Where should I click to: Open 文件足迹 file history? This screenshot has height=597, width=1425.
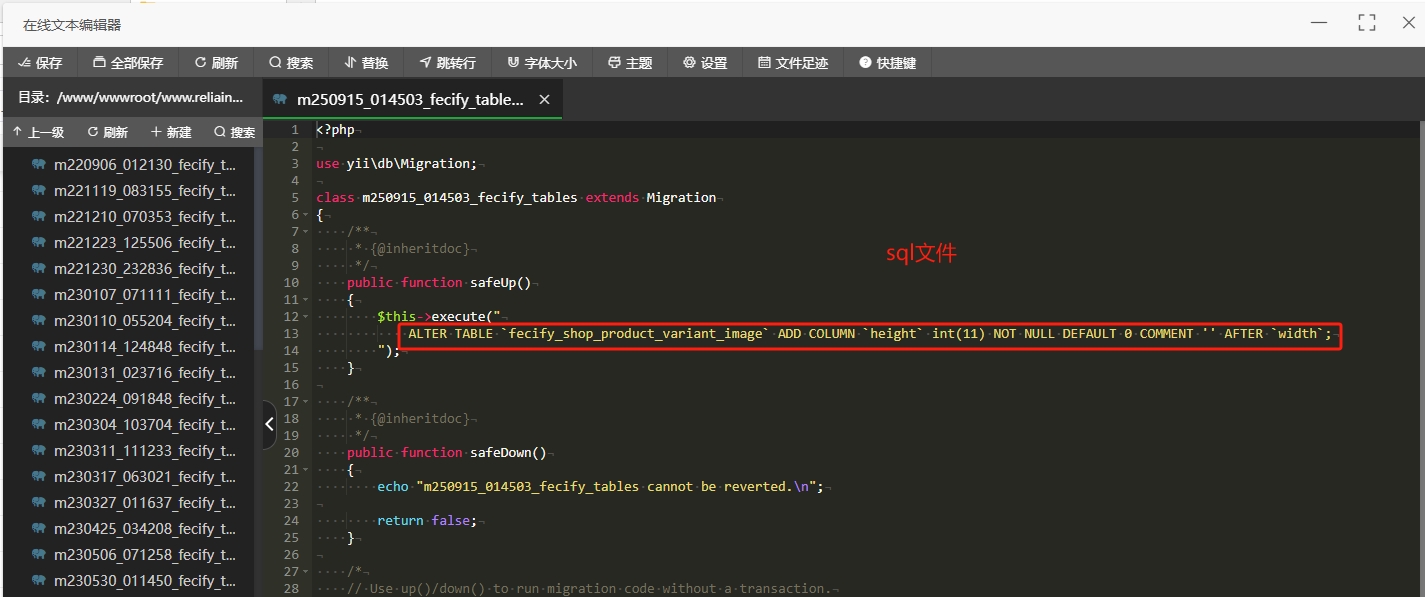click(x=793, y=63)
